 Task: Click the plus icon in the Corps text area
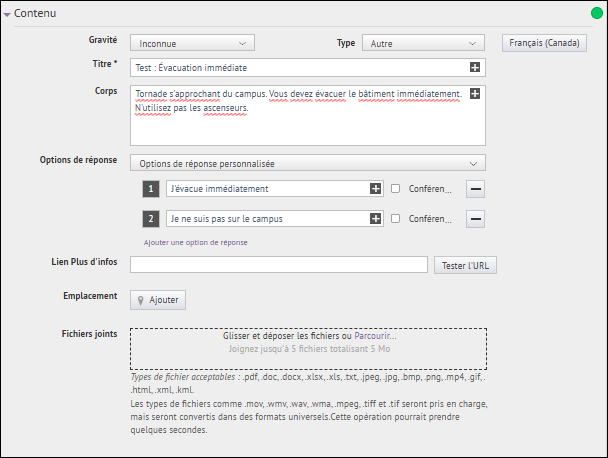[x=475, y=94]
